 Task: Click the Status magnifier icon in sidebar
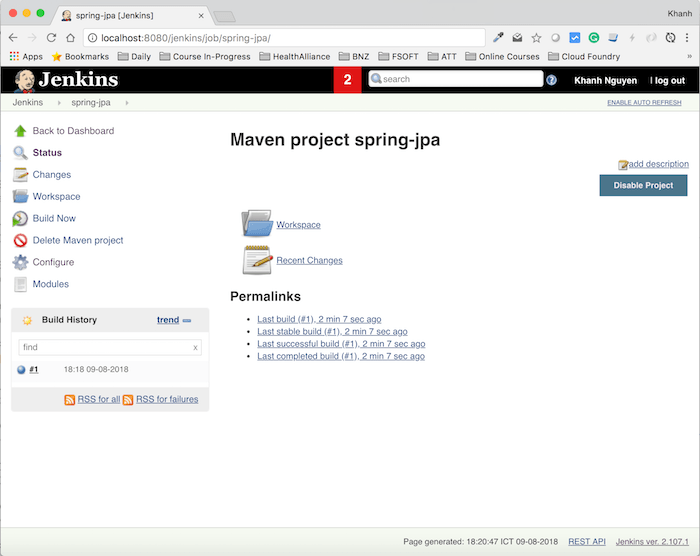point(20,153)
